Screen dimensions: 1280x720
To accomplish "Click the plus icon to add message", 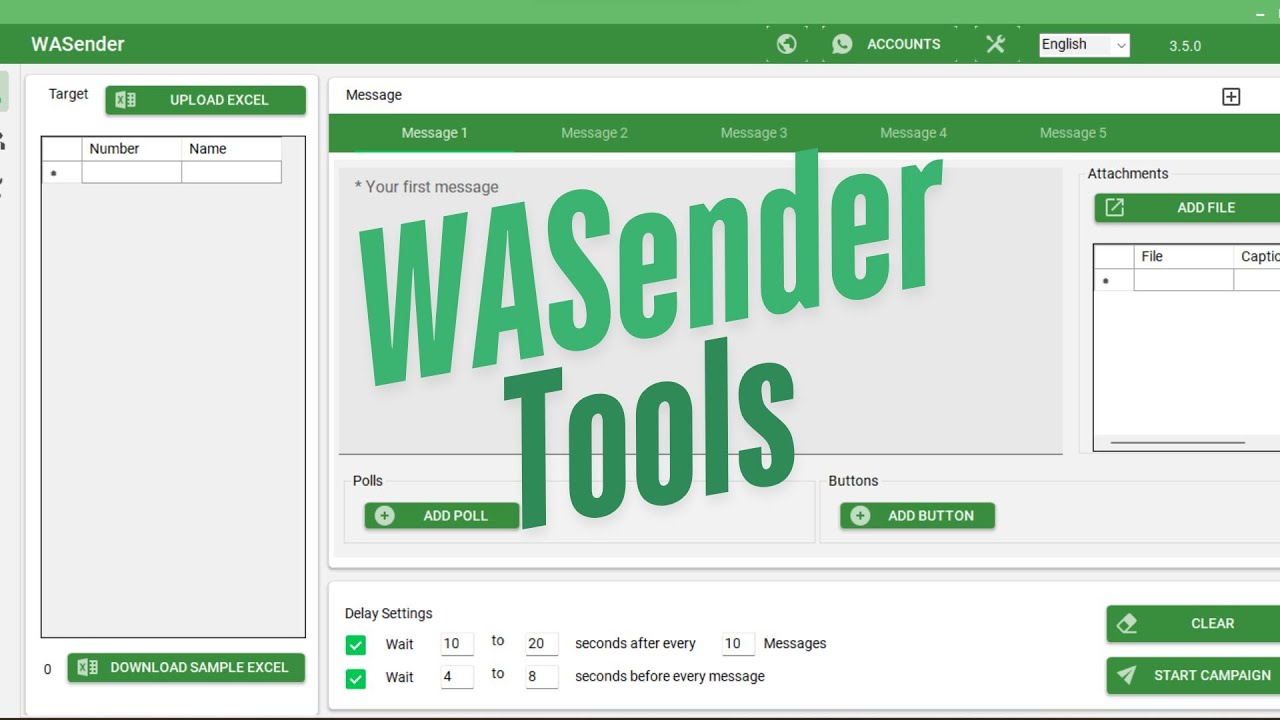I will pyautogui.click(x=1231, y=96).
